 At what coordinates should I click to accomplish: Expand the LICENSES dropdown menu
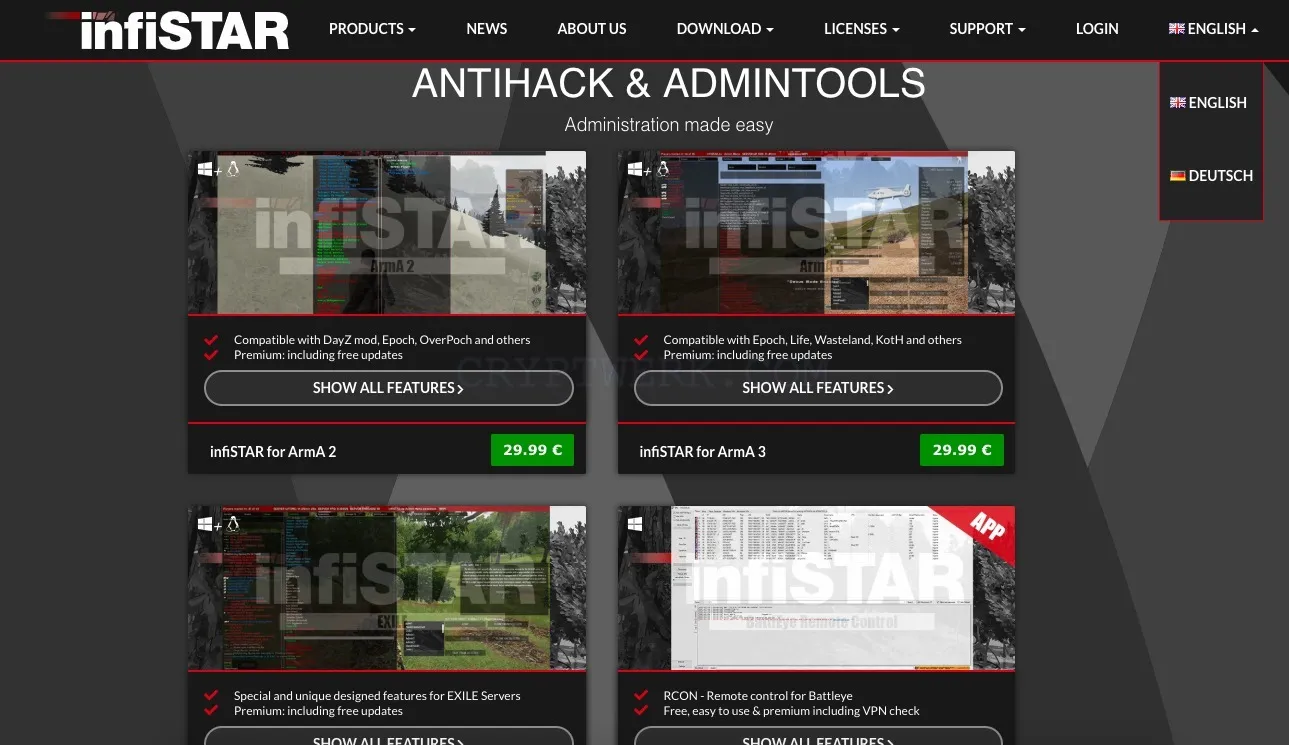862,29
